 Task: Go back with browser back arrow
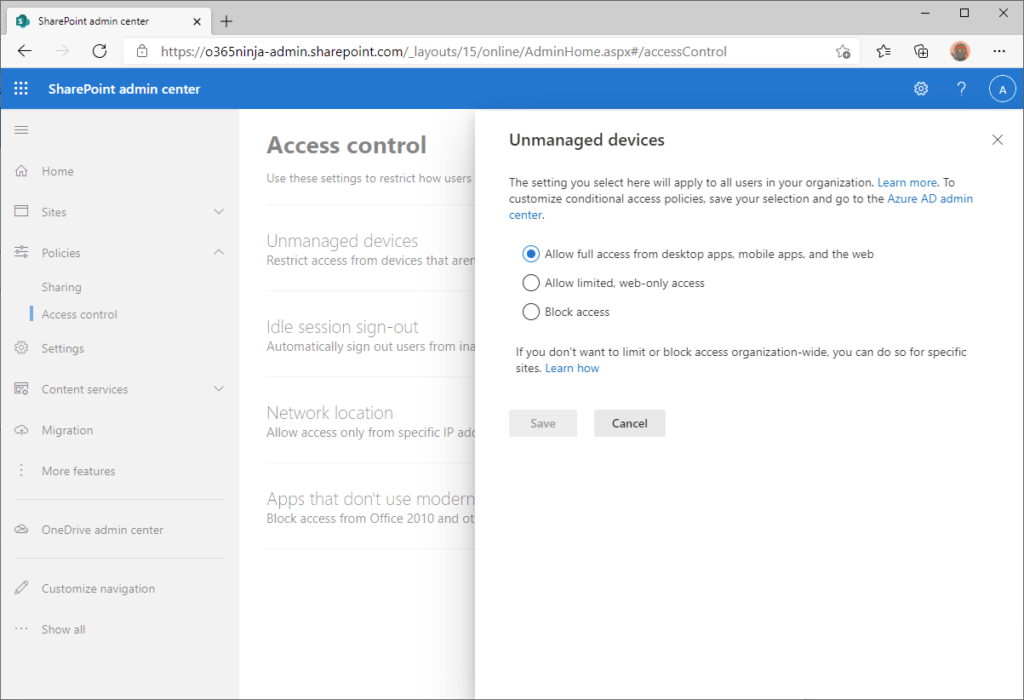[x=24, y=51]
